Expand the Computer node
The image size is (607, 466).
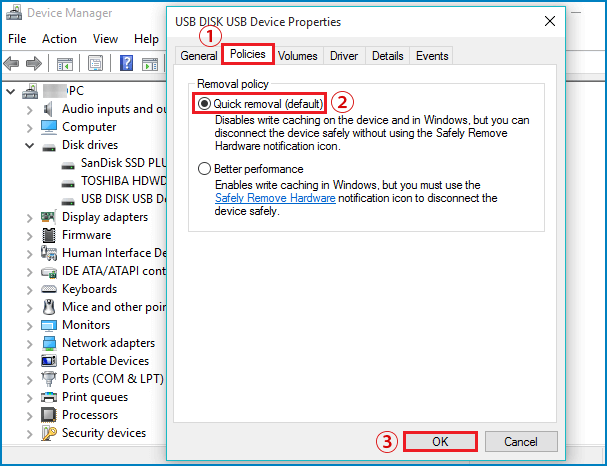pyautogui.click(x=30, y=128)
